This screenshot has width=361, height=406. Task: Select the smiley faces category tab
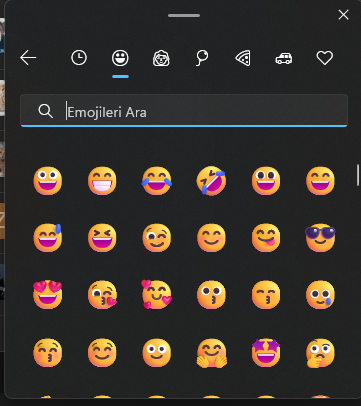[120, 58]
